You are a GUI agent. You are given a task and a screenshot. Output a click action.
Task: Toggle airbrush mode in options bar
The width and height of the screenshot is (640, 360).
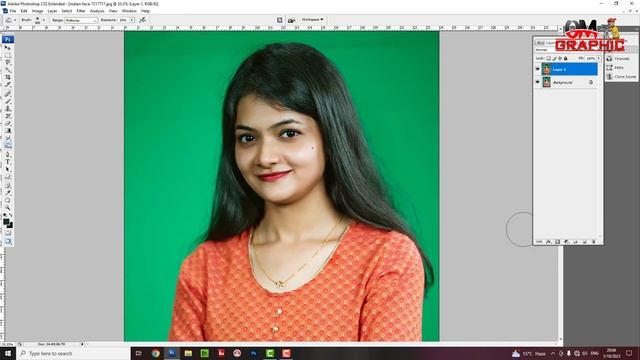pos(142,20)
